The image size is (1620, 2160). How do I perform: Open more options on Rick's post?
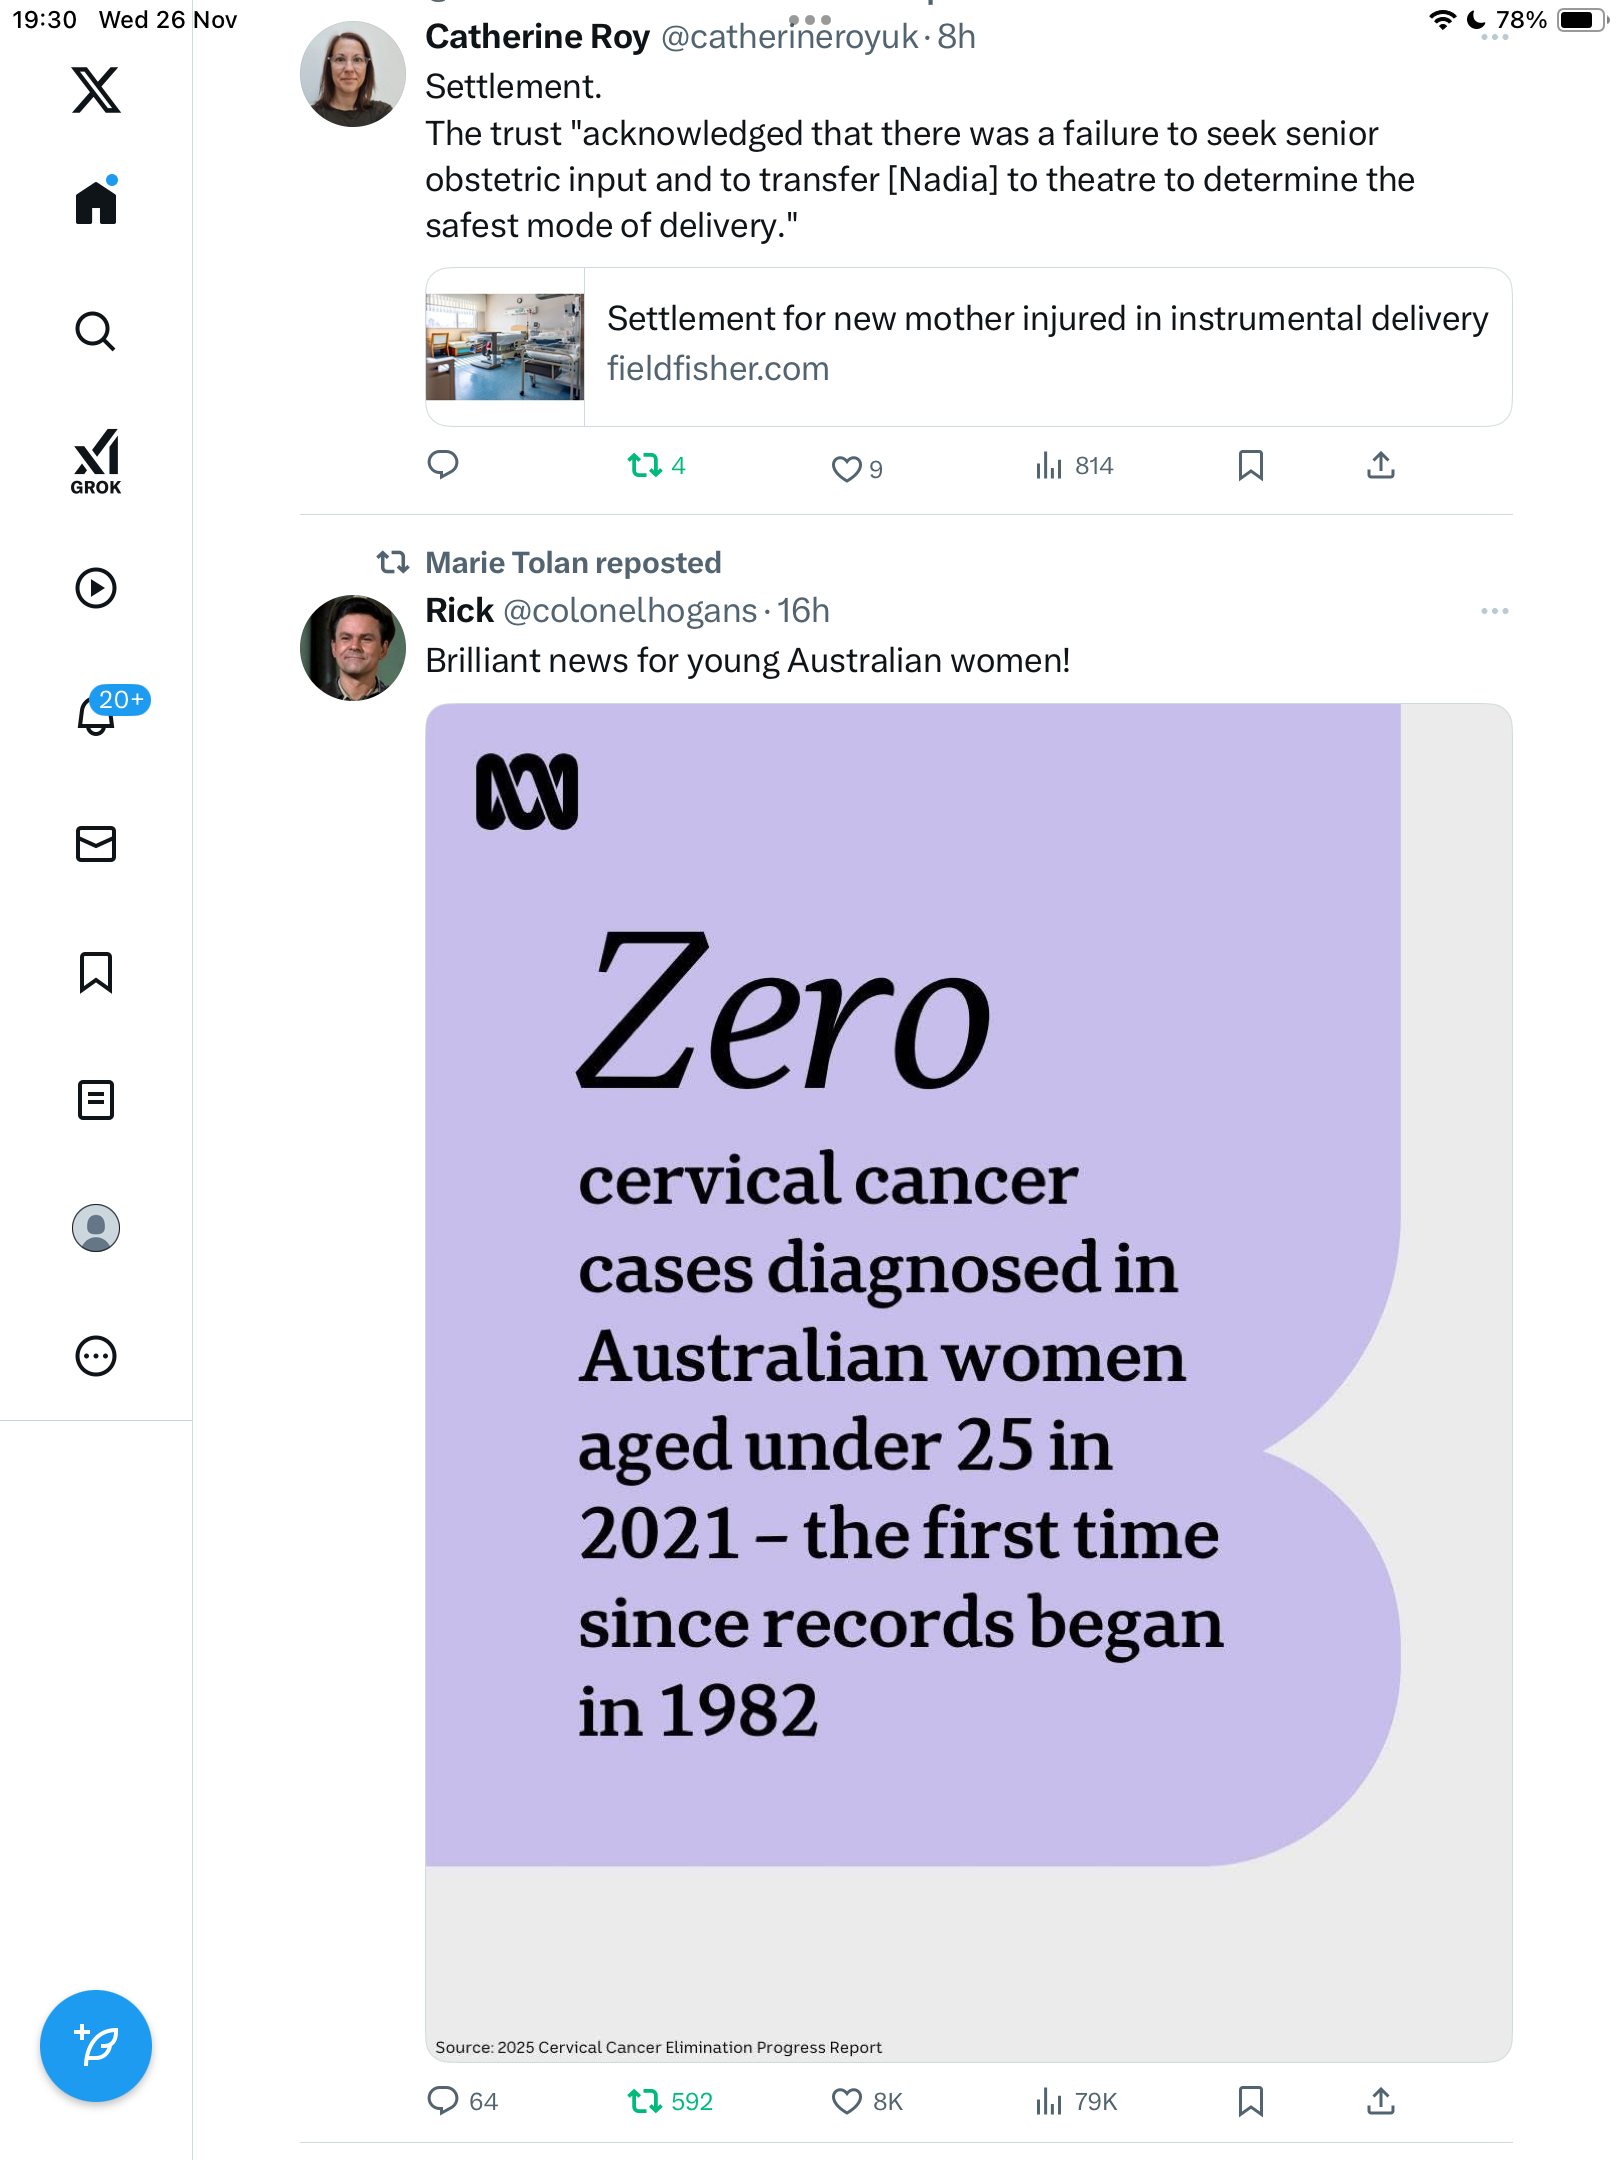(1494, 611)
